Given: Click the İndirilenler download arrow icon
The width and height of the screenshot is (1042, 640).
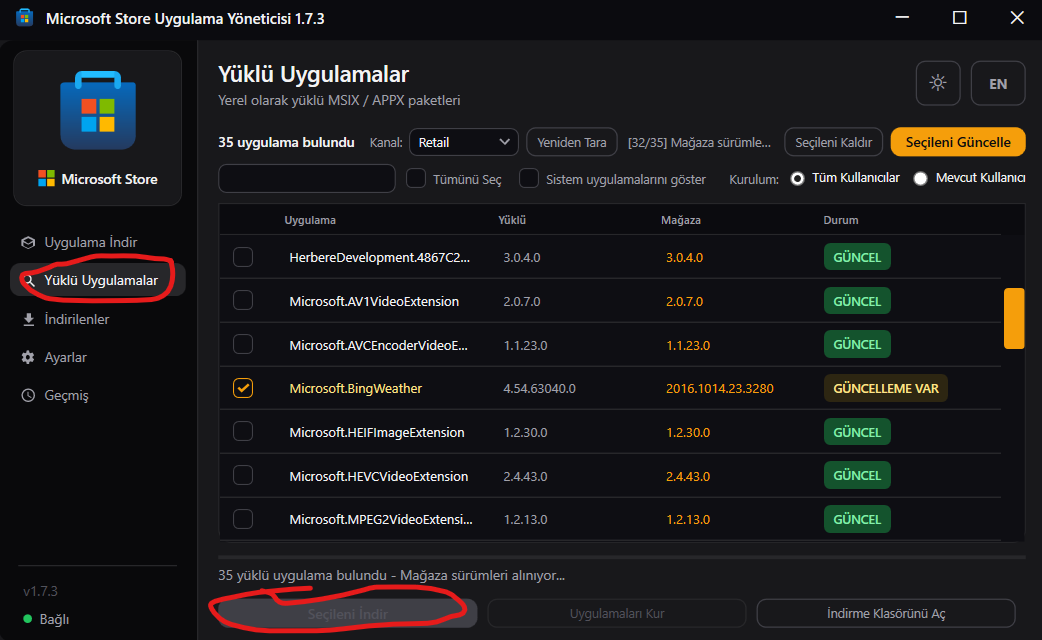Looking at the screenshot, I should point(28,320).
